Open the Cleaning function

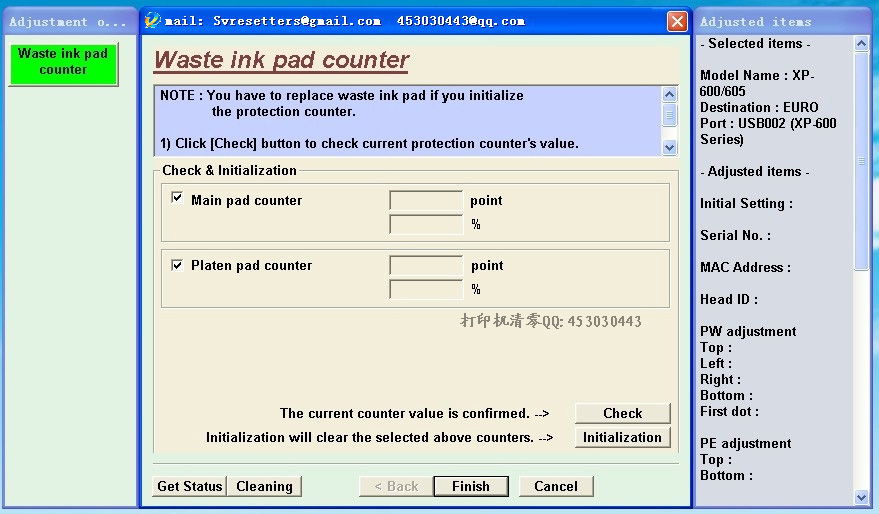click(x=265, y=486)
